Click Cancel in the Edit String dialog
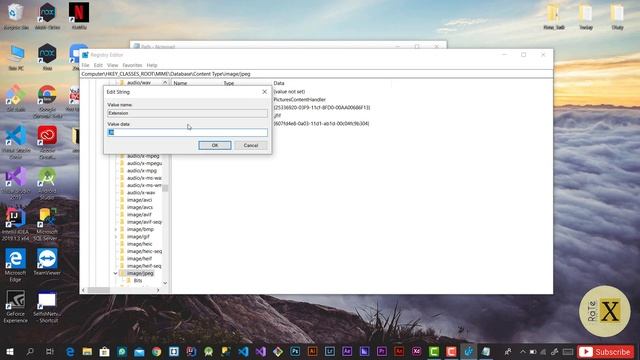Screen dimensions: 640x360 click(251, 145)
